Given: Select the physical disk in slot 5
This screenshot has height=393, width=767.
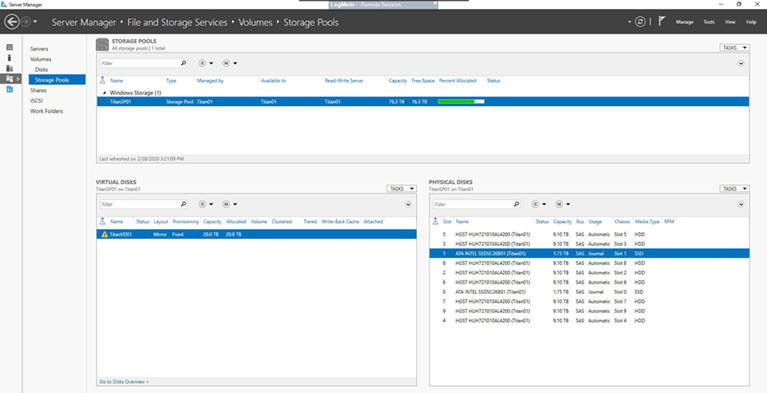Looking at the screenshot, I should pos(589,234).
